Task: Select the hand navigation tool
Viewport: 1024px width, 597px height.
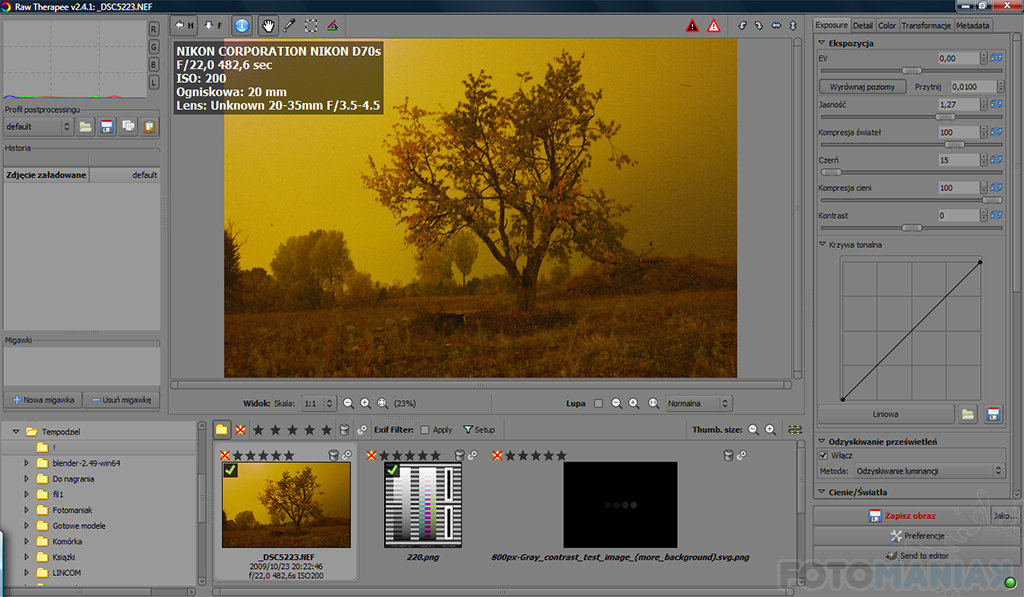Action: click(268, 25)
